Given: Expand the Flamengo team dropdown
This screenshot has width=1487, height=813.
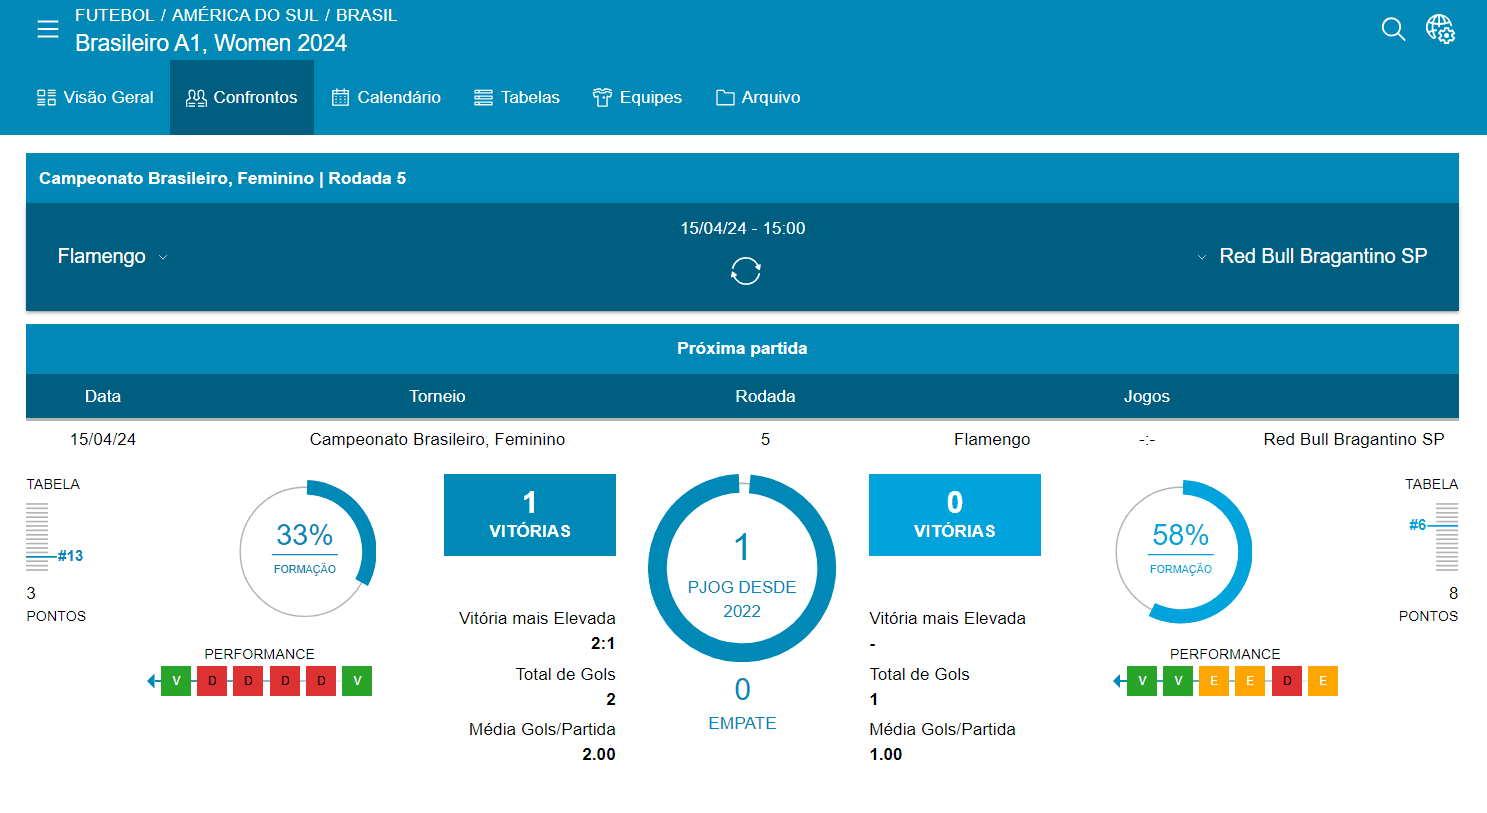Looking at the screenshot, I should [x=163, y=257].
